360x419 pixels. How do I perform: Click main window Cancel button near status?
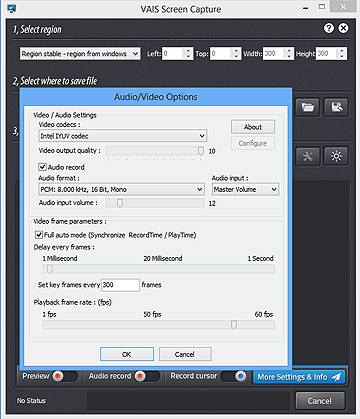point(320,401)
